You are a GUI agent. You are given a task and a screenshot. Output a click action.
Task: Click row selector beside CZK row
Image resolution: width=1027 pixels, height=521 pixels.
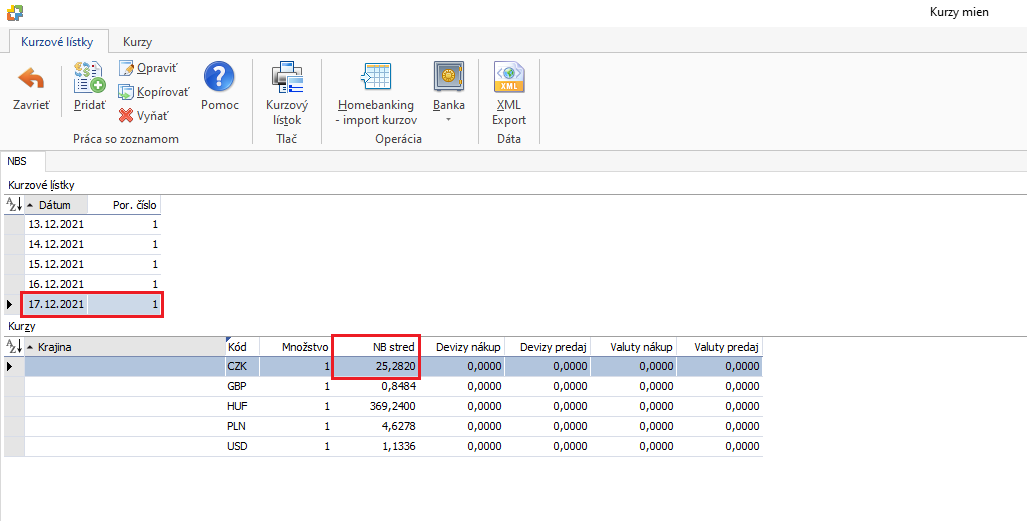(14, 366)
